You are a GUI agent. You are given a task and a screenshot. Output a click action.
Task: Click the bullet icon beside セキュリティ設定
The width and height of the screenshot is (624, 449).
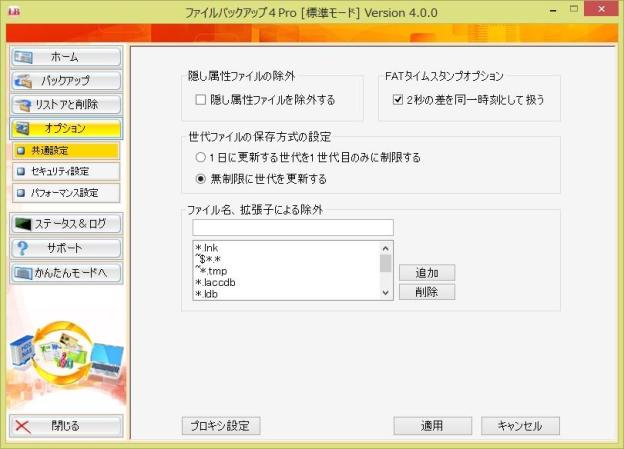tap(21, 172)
